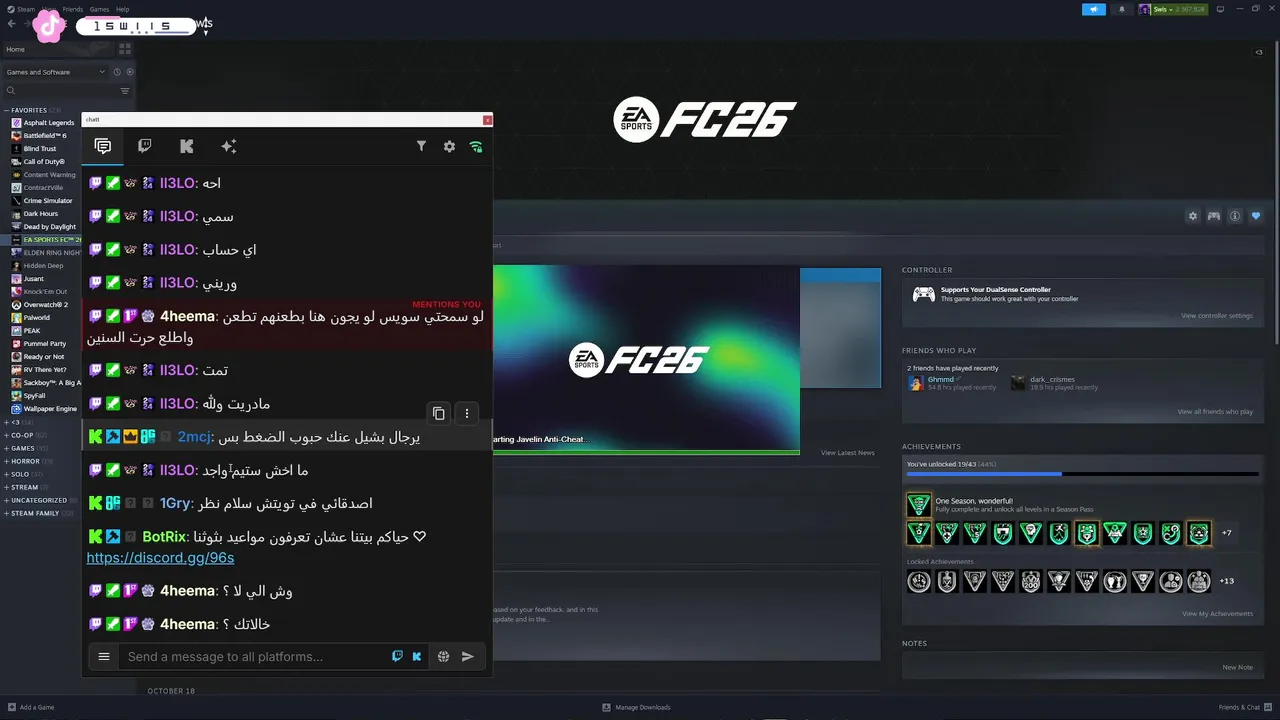Click the One Season, wonderful achievement icon

tap(918, 505)
